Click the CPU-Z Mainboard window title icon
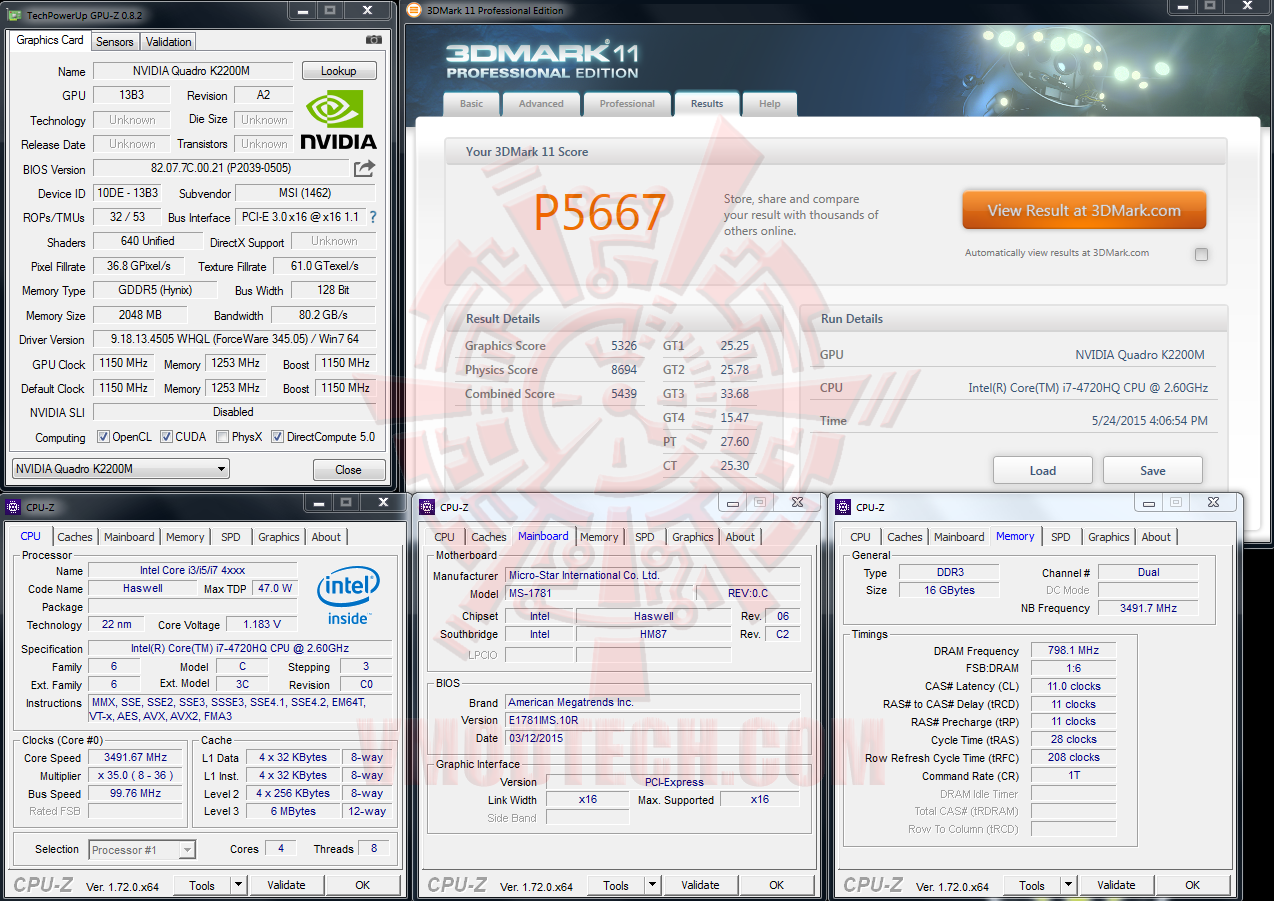 pyautogui.click(x=427, y=507)
